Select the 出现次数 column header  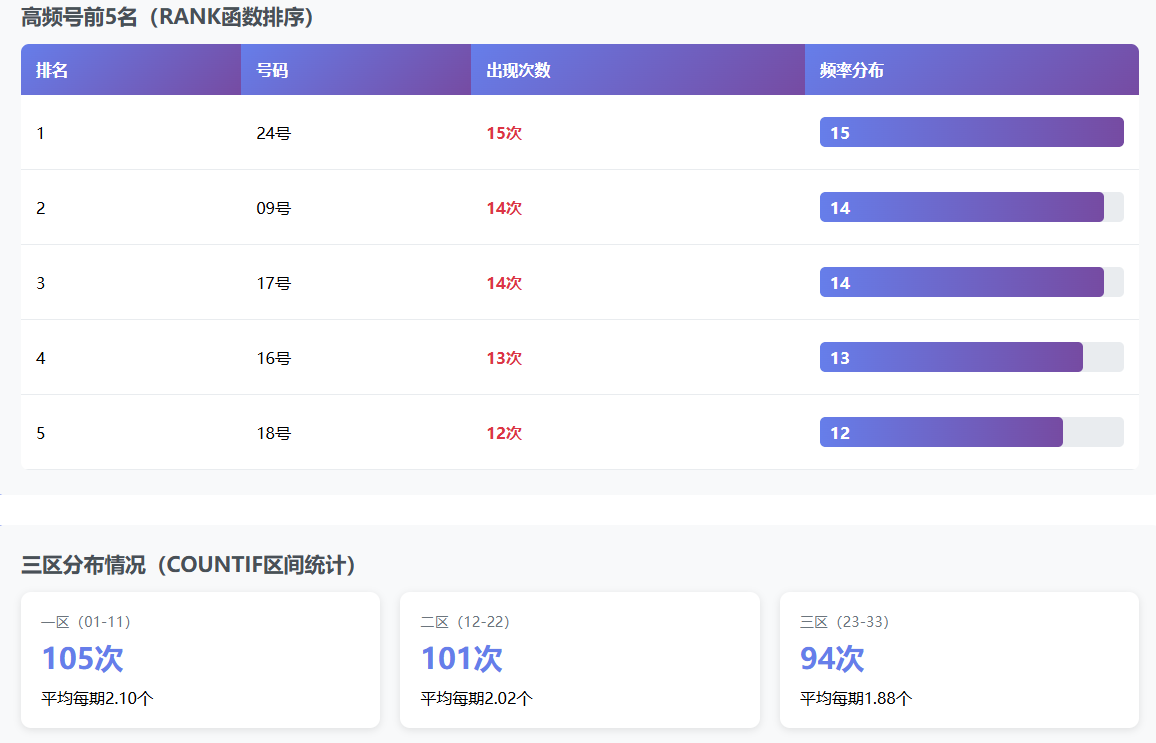[518, 71]
